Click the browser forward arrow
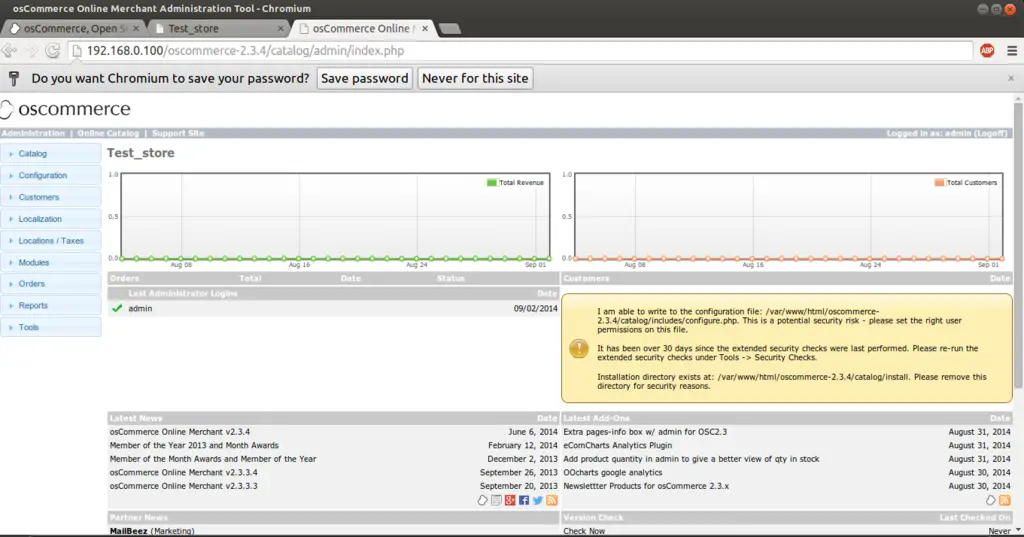This screenshot has width=1024, height=537. click(31, 50)
